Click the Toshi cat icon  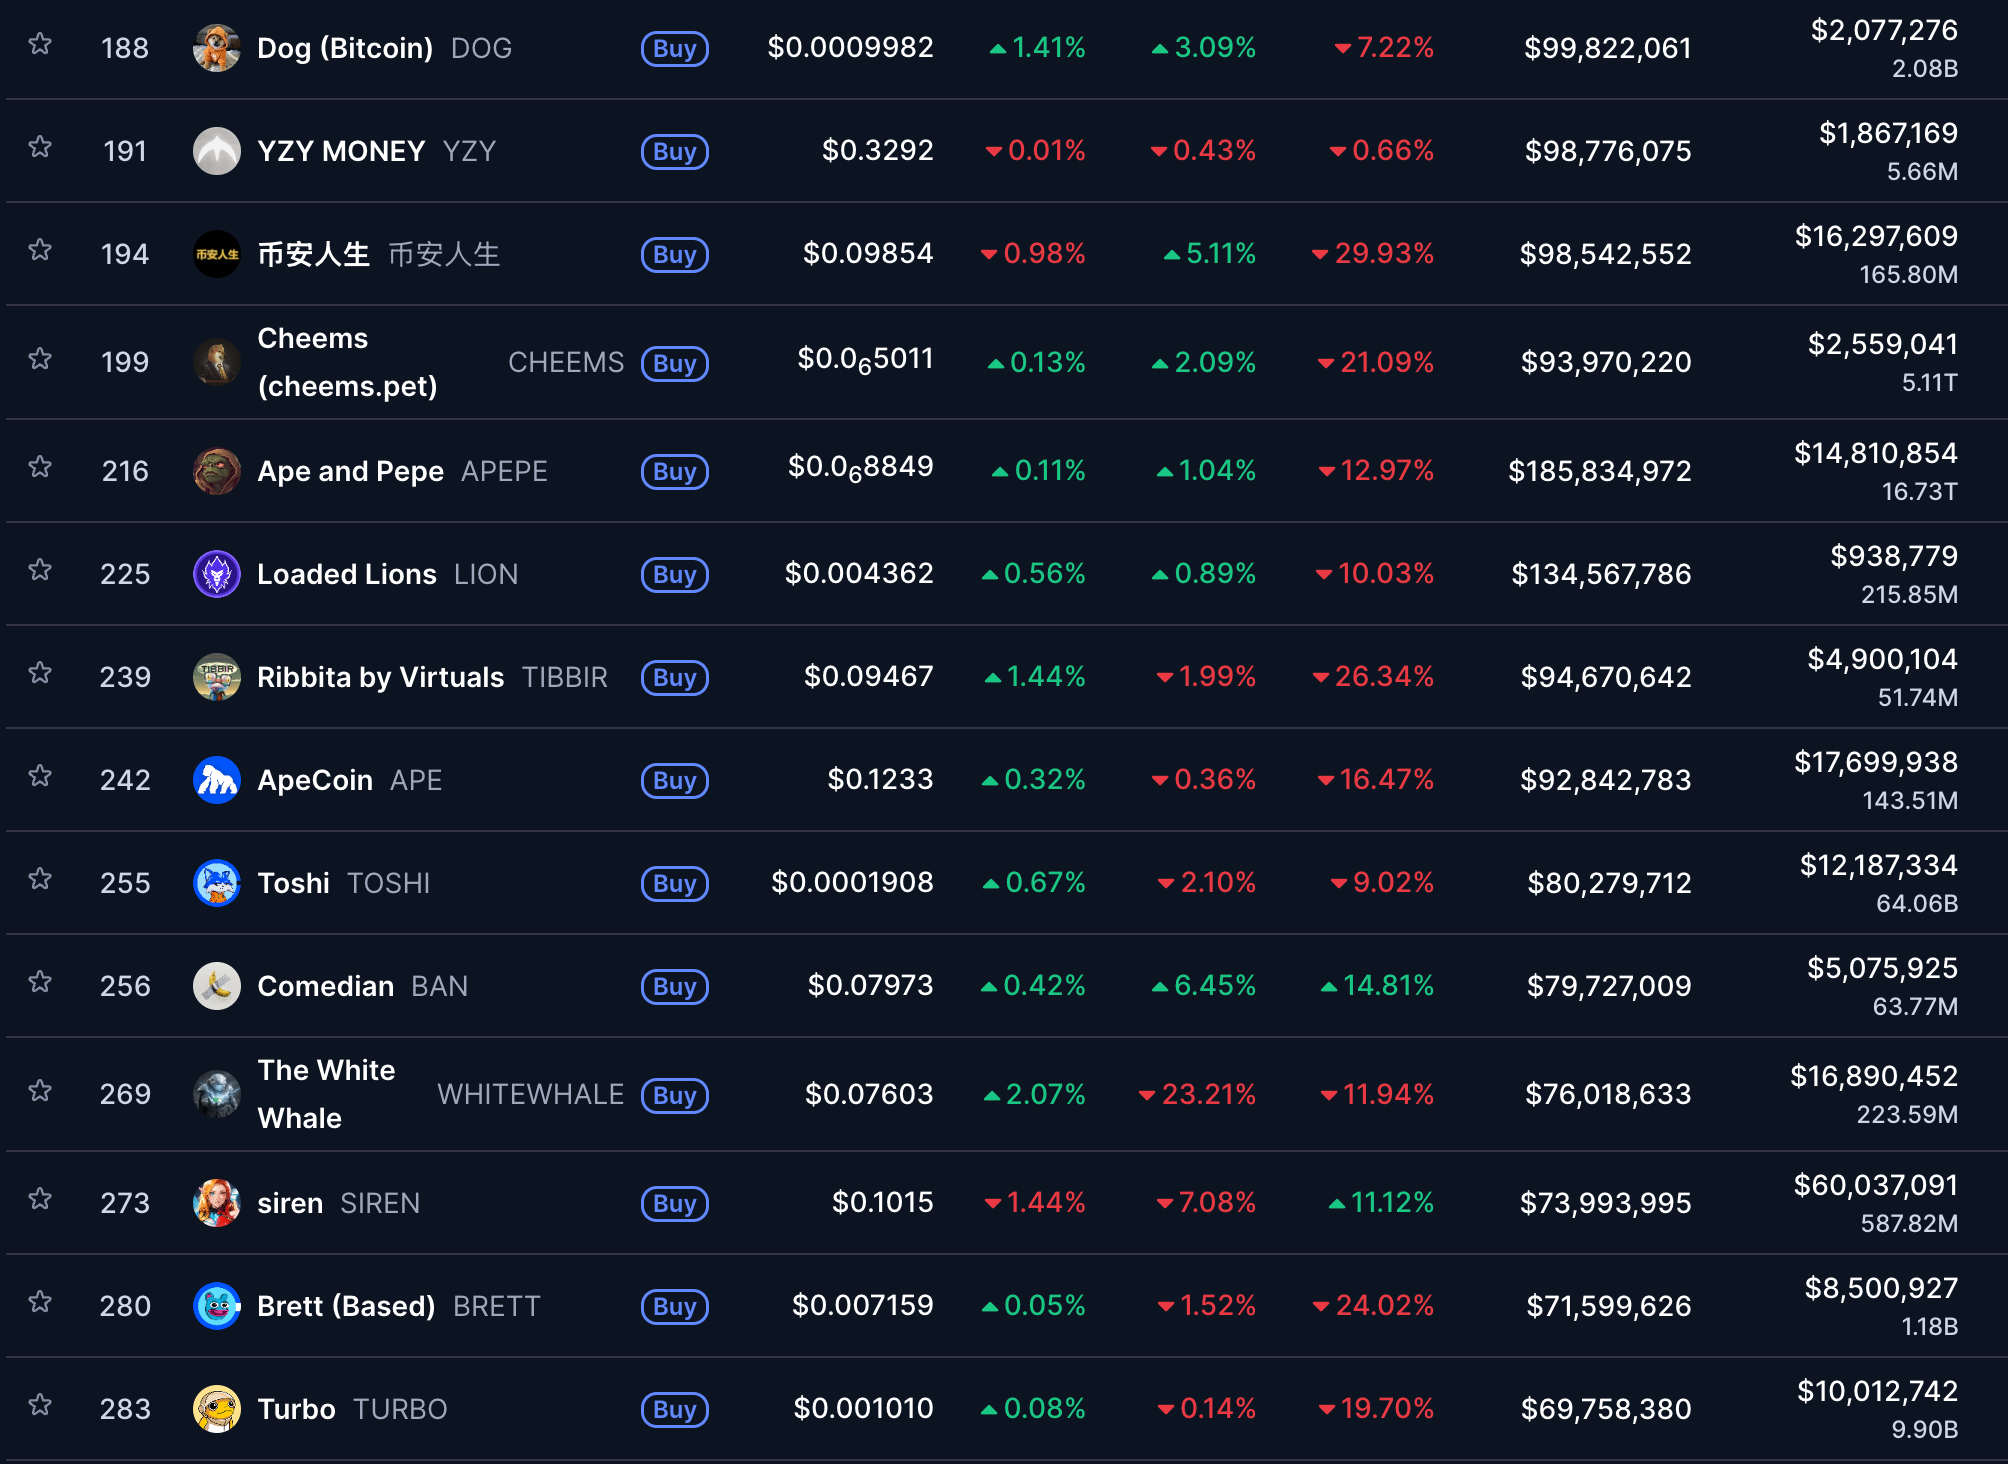coord(216,883)
